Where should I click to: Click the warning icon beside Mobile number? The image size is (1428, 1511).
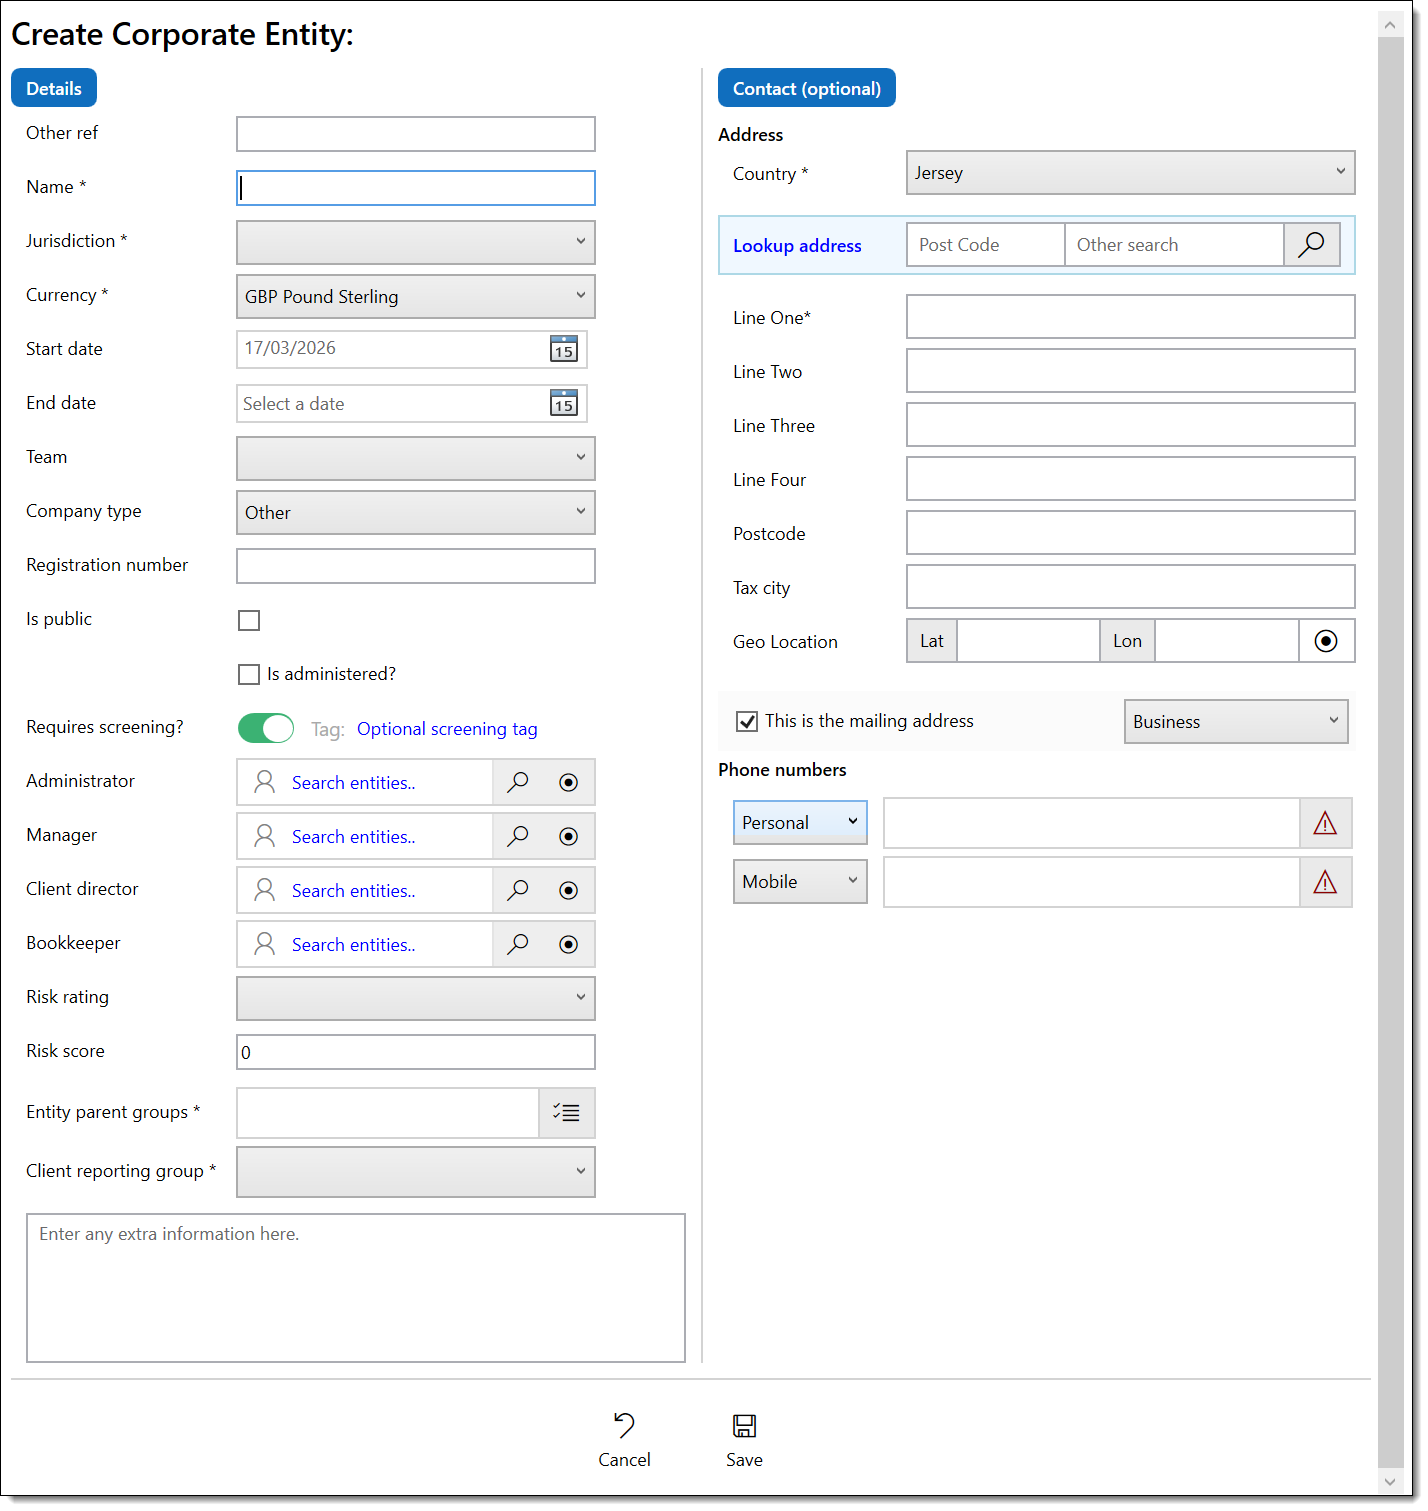click(x=1325, y=882)
